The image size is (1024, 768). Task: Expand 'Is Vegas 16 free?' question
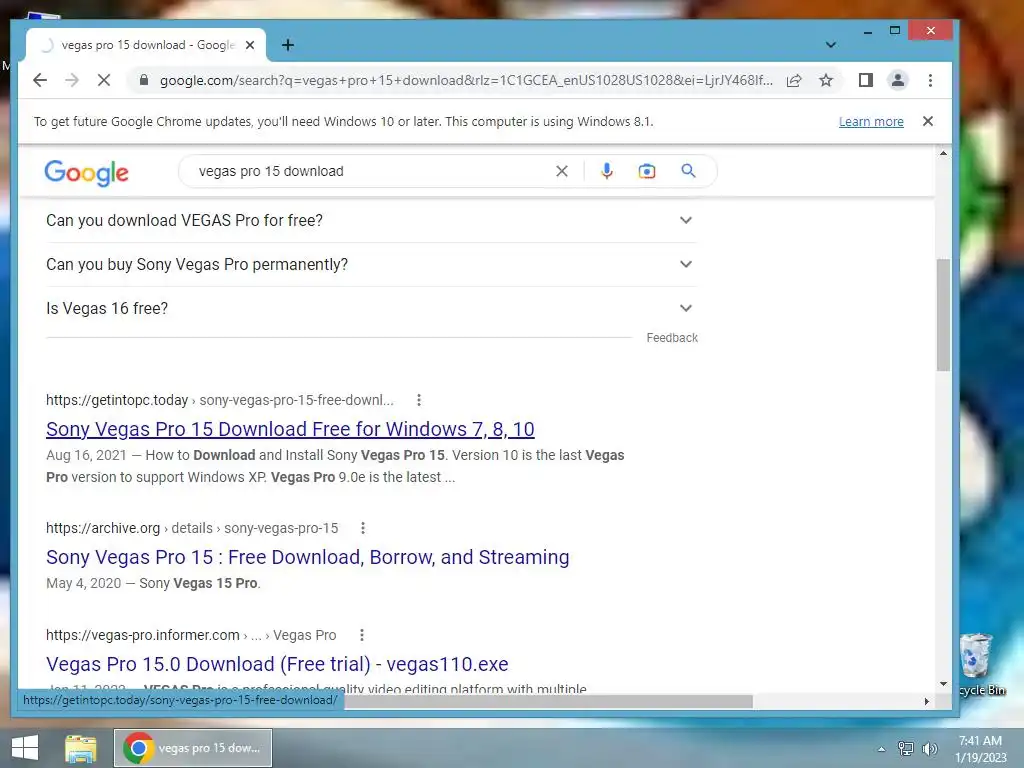(371, 308)
